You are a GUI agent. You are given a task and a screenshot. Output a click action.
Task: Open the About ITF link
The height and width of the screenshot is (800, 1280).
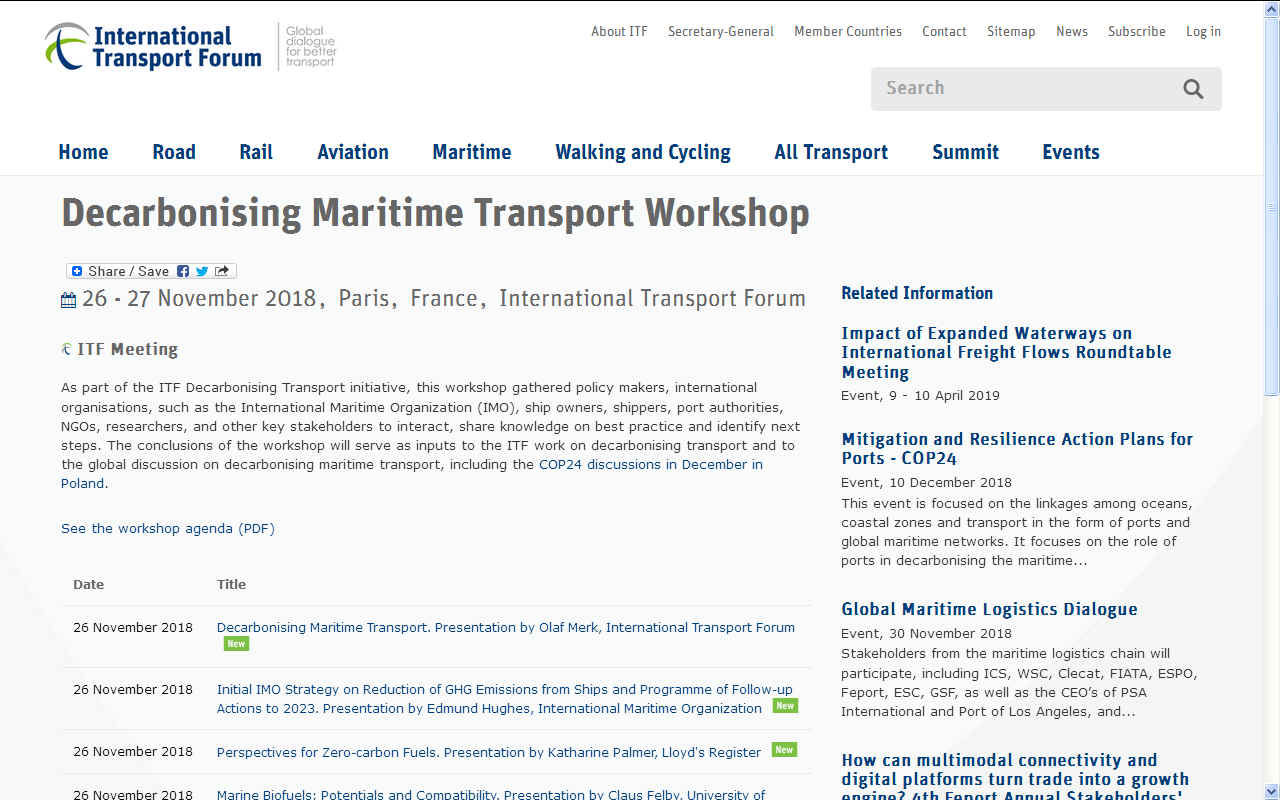619,31
